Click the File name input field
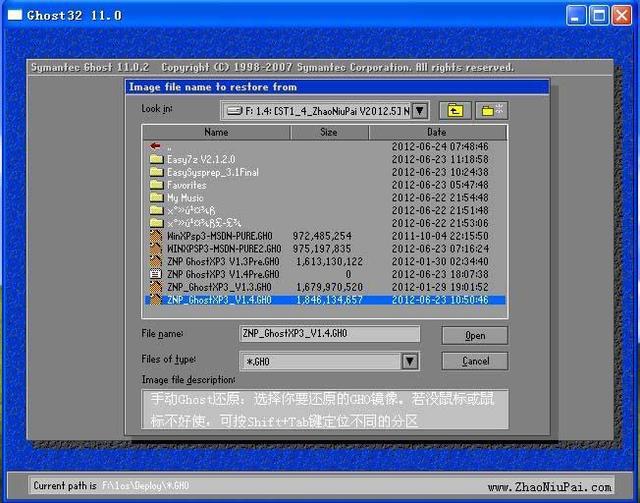640x503 pixels. 329,334
